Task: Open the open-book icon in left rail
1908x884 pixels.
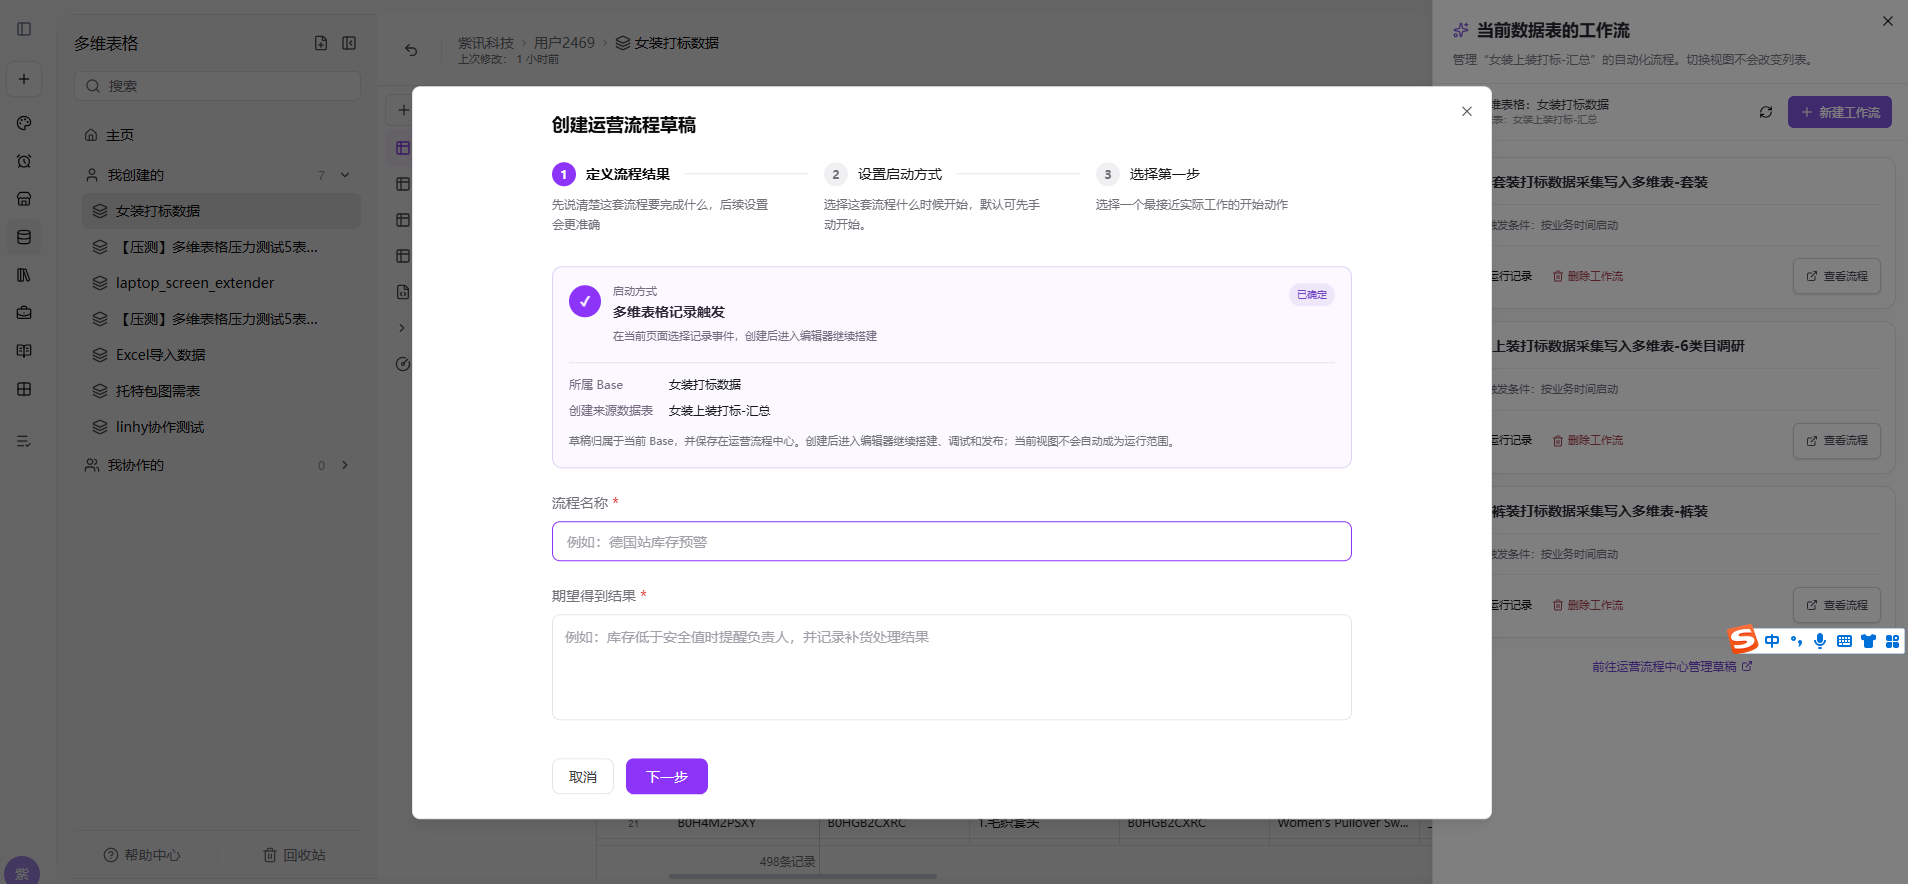Action: tap(24, 351)
